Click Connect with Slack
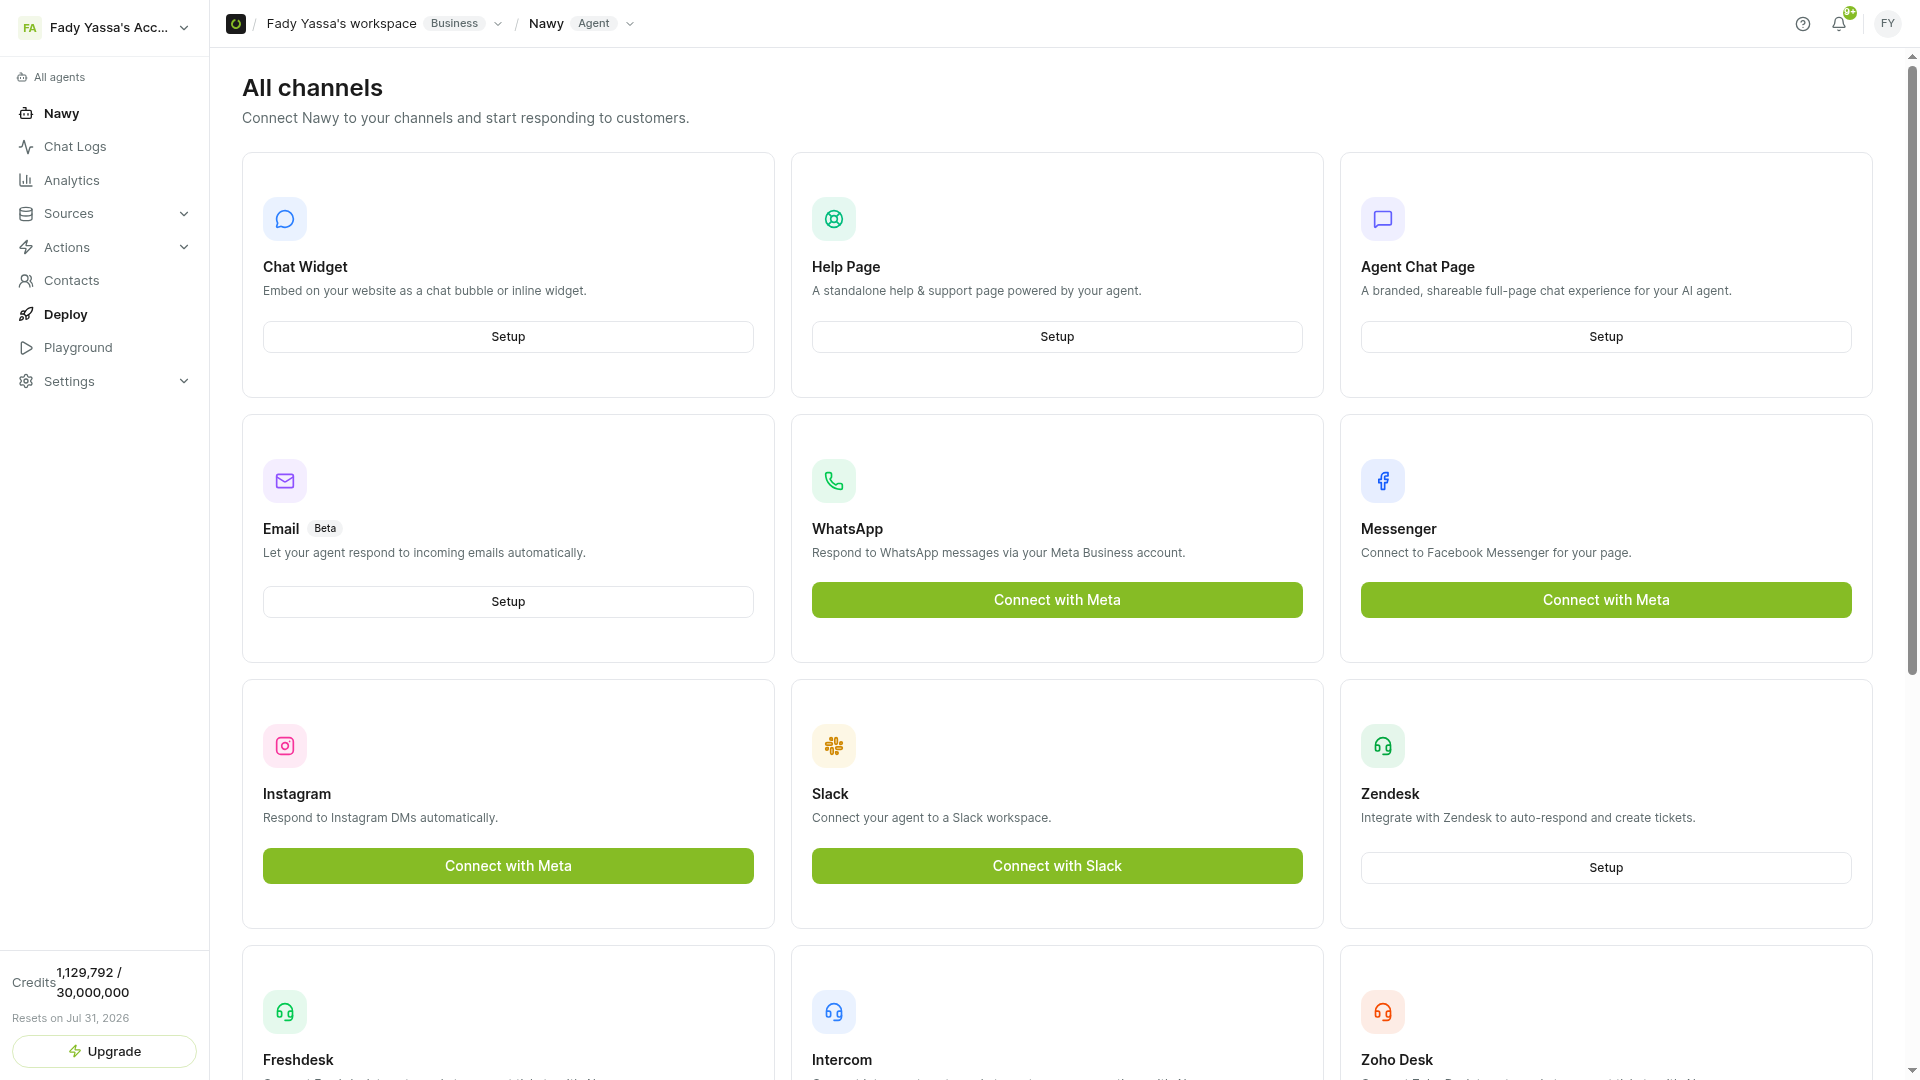The image size is (1920, 1080). click(1057, 866)
